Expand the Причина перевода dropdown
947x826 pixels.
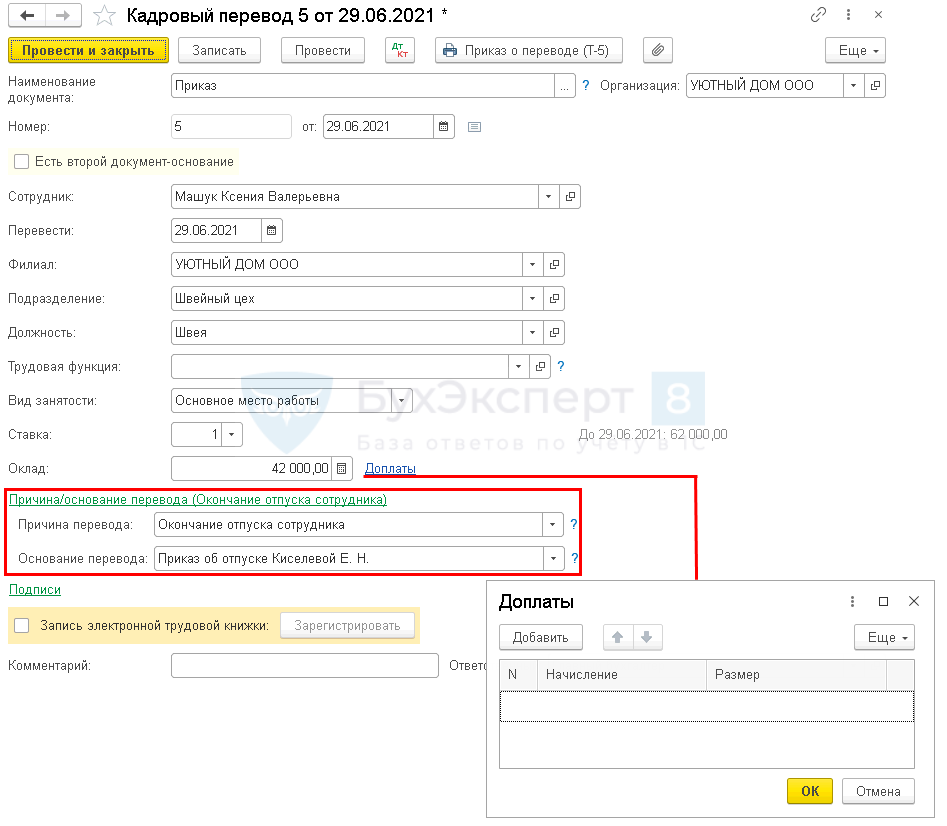pos(553,524)
